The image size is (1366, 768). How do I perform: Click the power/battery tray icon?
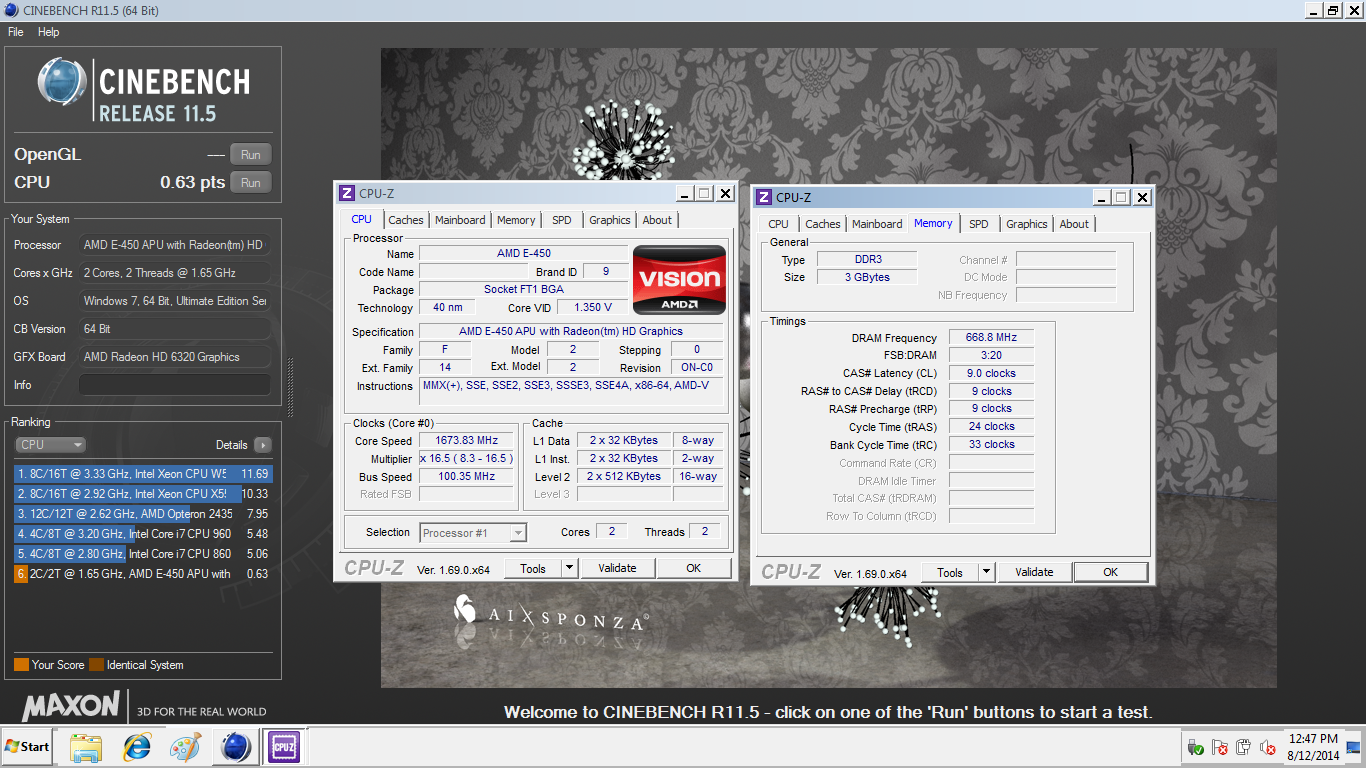(x=1243, y=747)
